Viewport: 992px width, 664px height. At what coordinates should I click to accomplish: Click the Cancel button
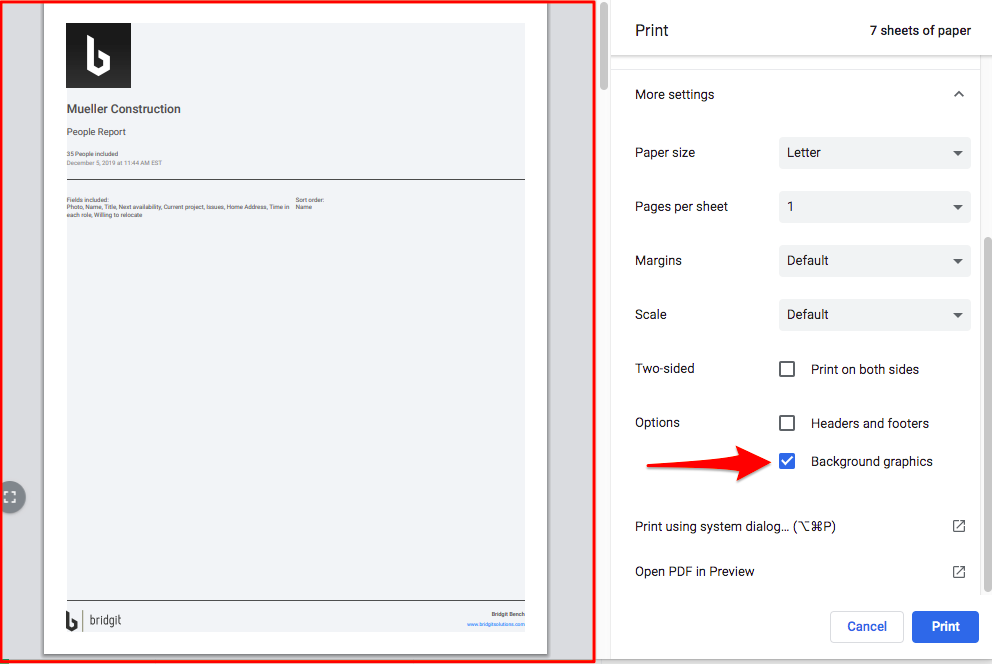click(867, 627)
